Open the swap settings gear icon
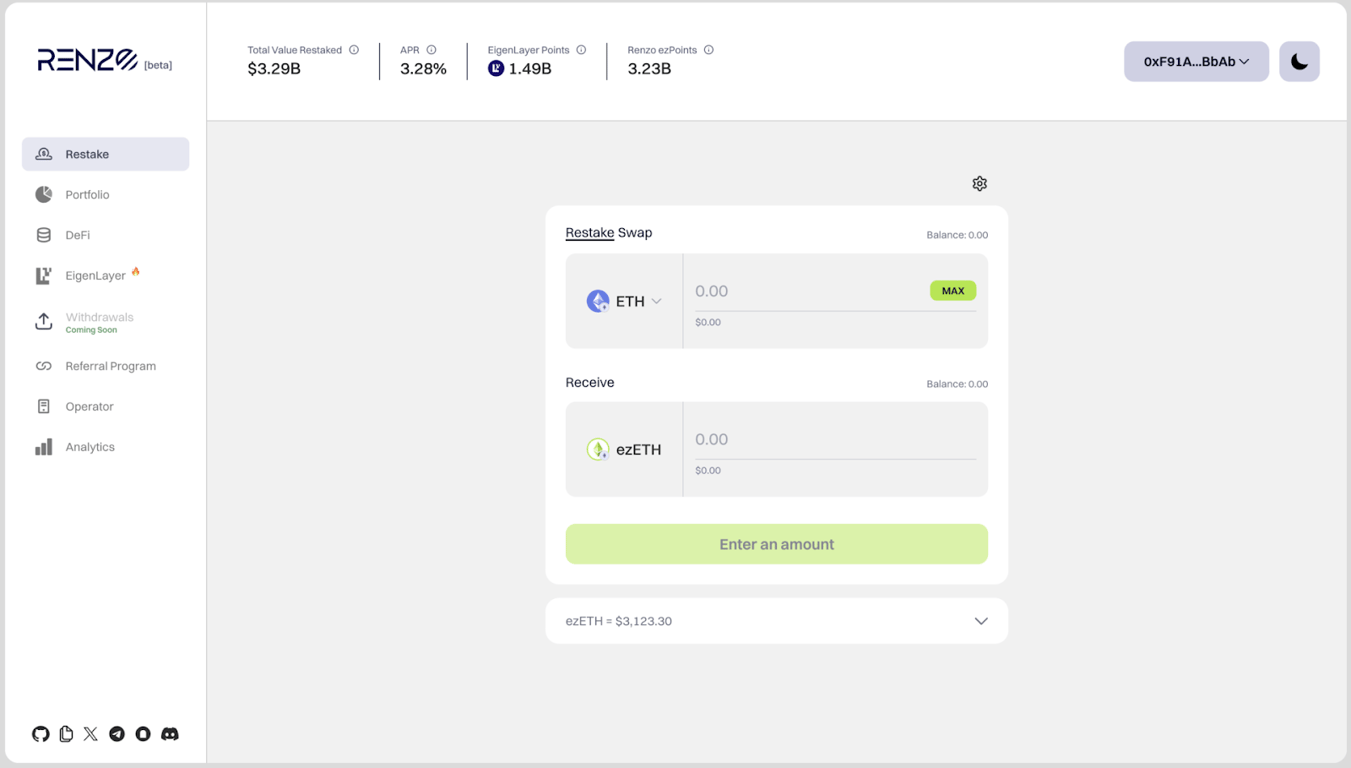This screenshot has height=768, width=1351. click(980, 184)
